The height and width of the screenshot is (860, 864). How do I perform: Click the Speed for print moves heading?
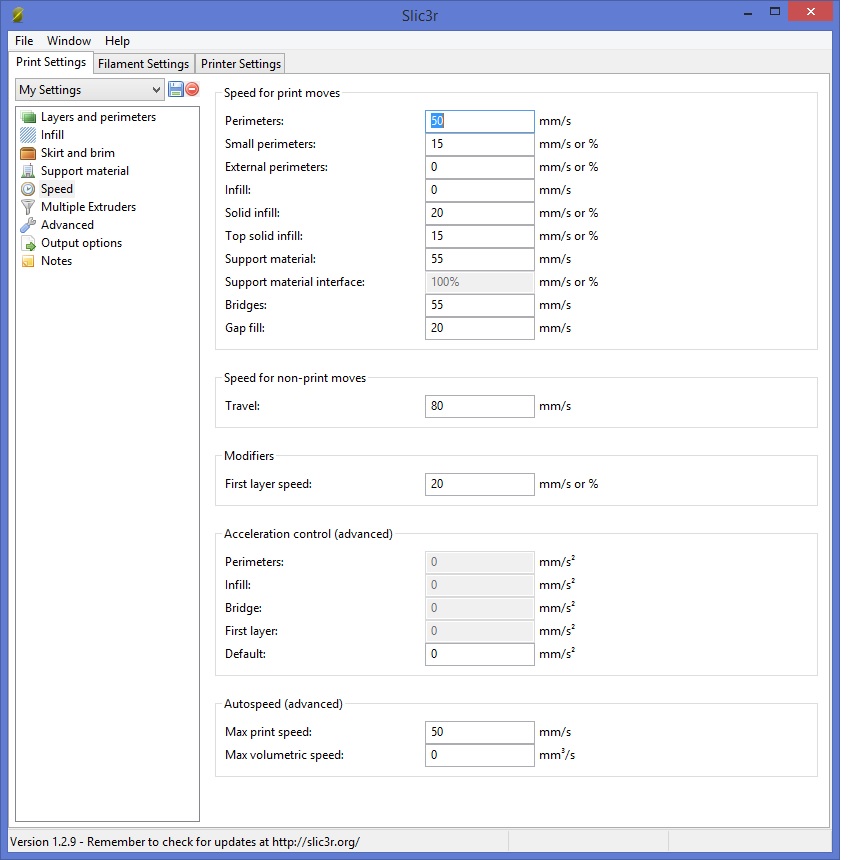pyautogui.click(x=282, y=93)
